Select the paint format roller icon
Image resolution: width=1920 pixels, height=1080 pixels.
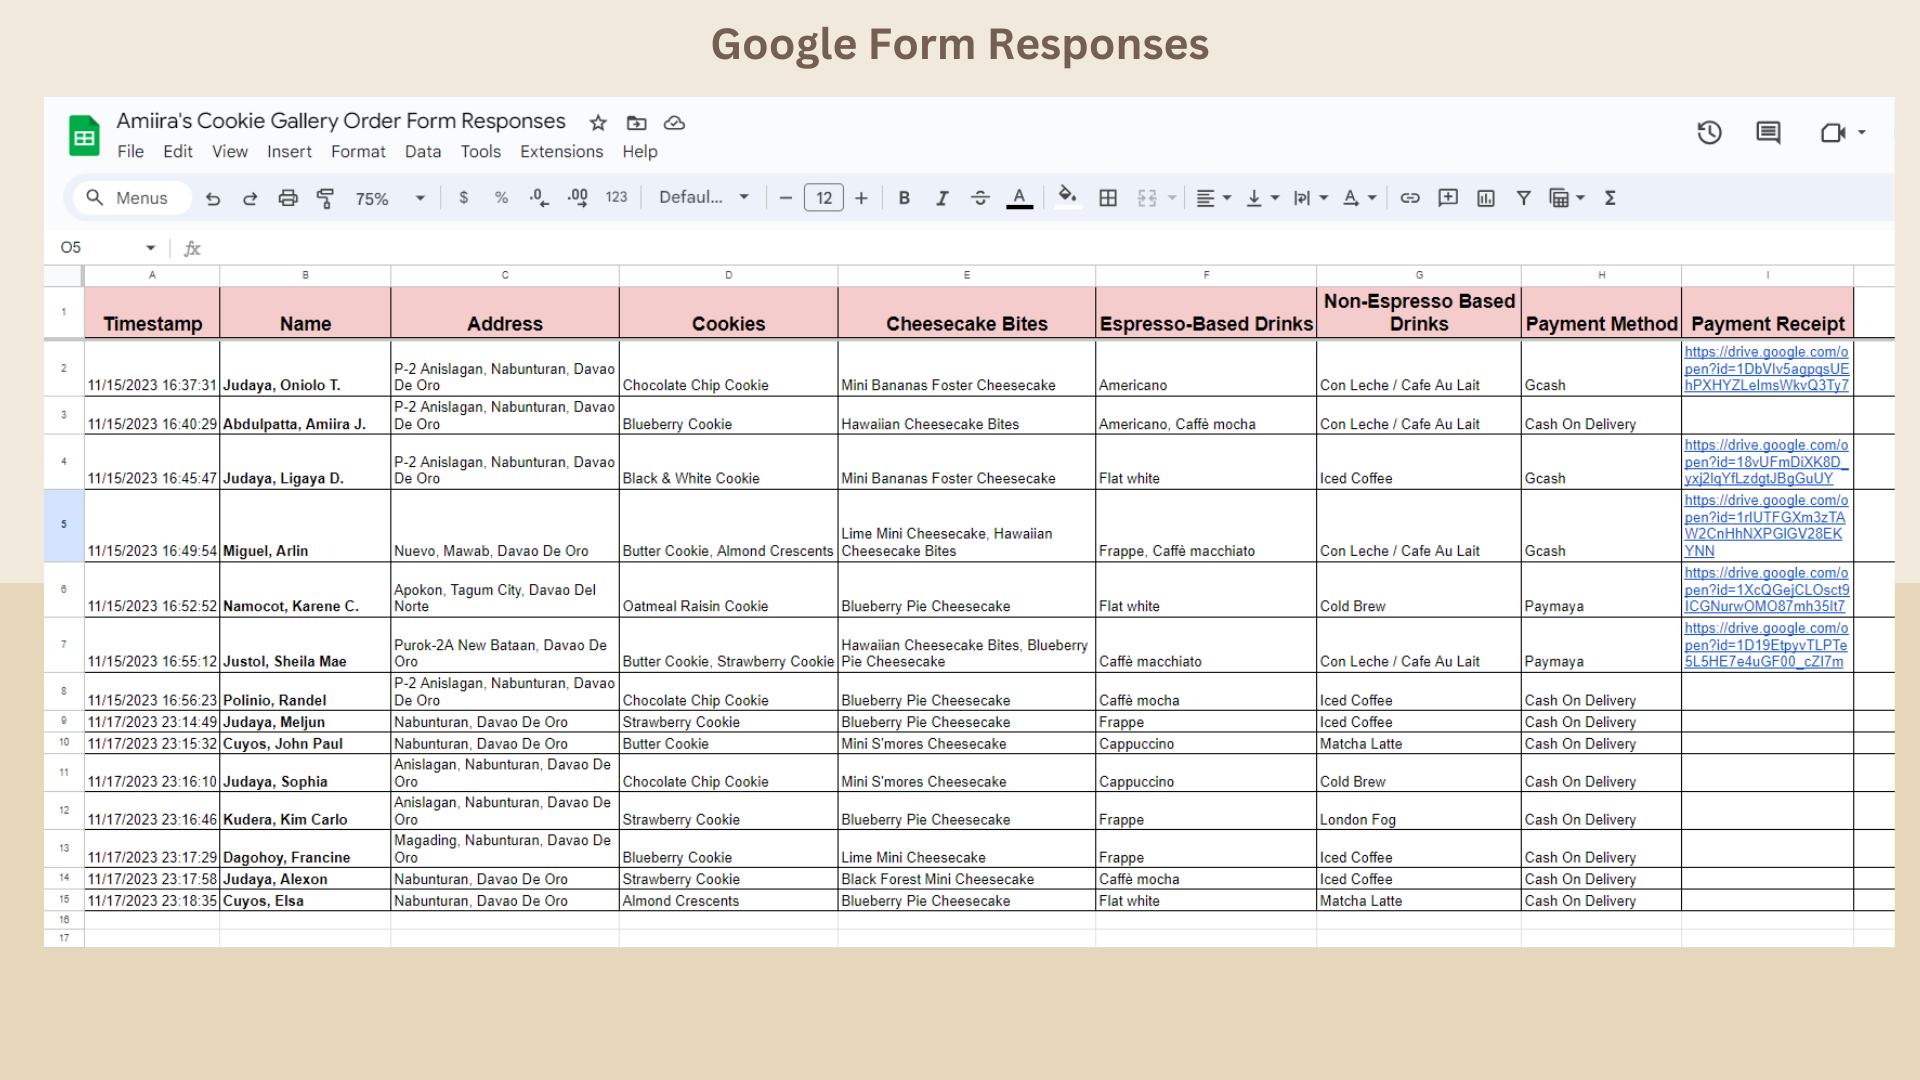point(325,198)
